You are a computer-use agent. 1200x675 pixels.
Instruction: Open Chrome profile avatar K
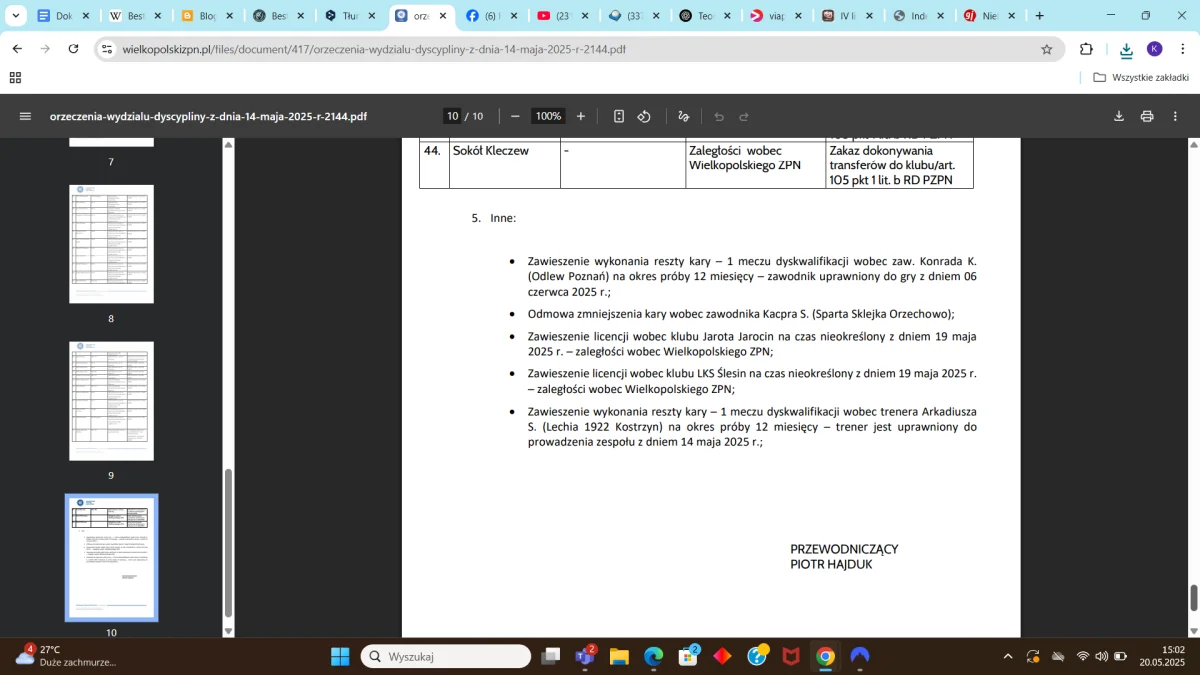click(1155, 49)
